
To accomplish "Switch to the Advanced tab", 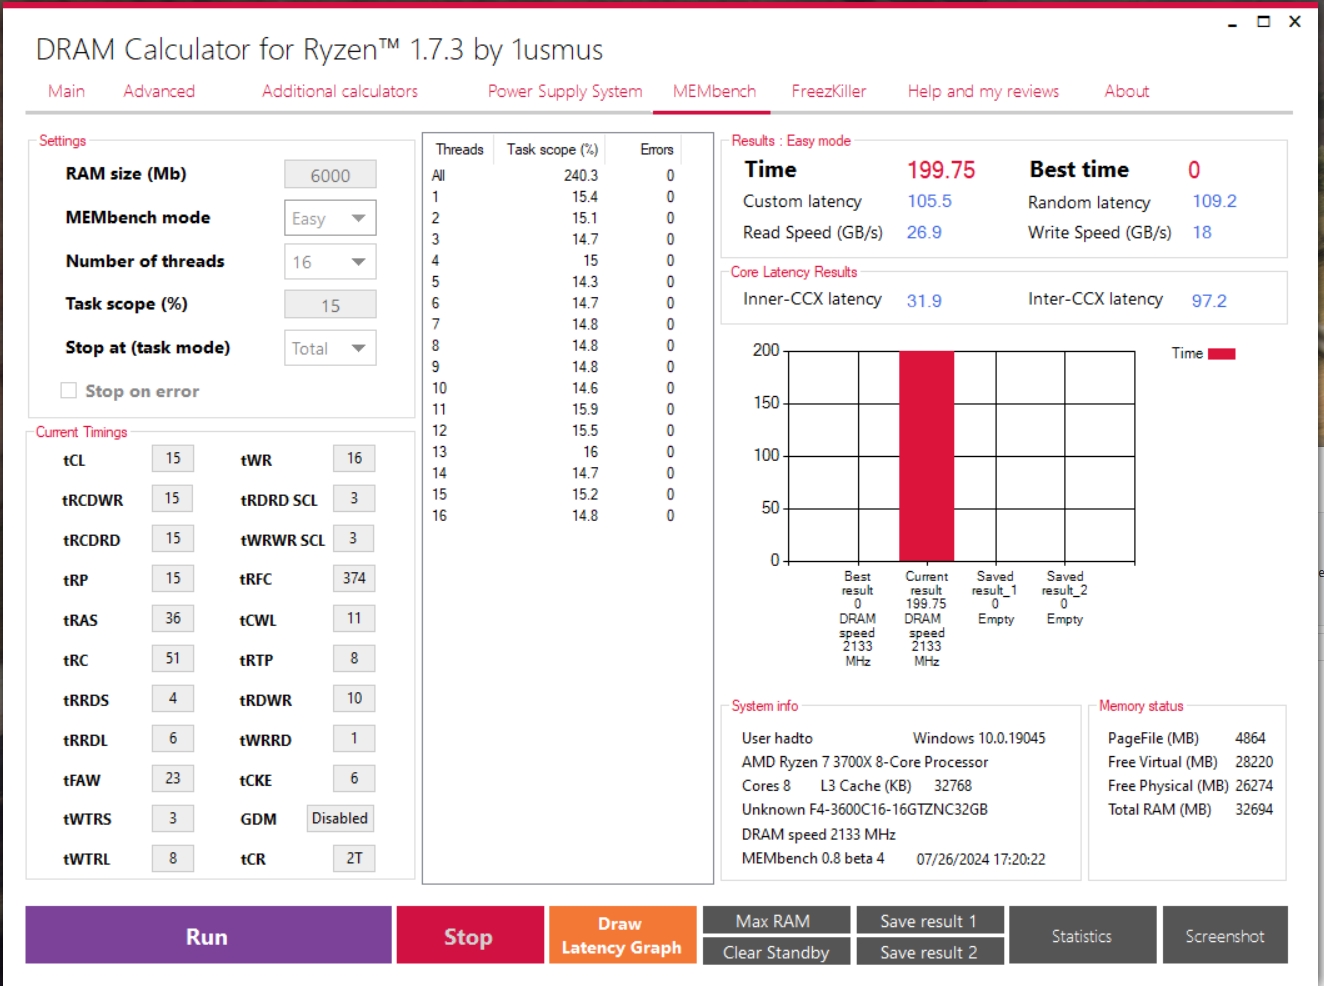I will tap(158, 91).
